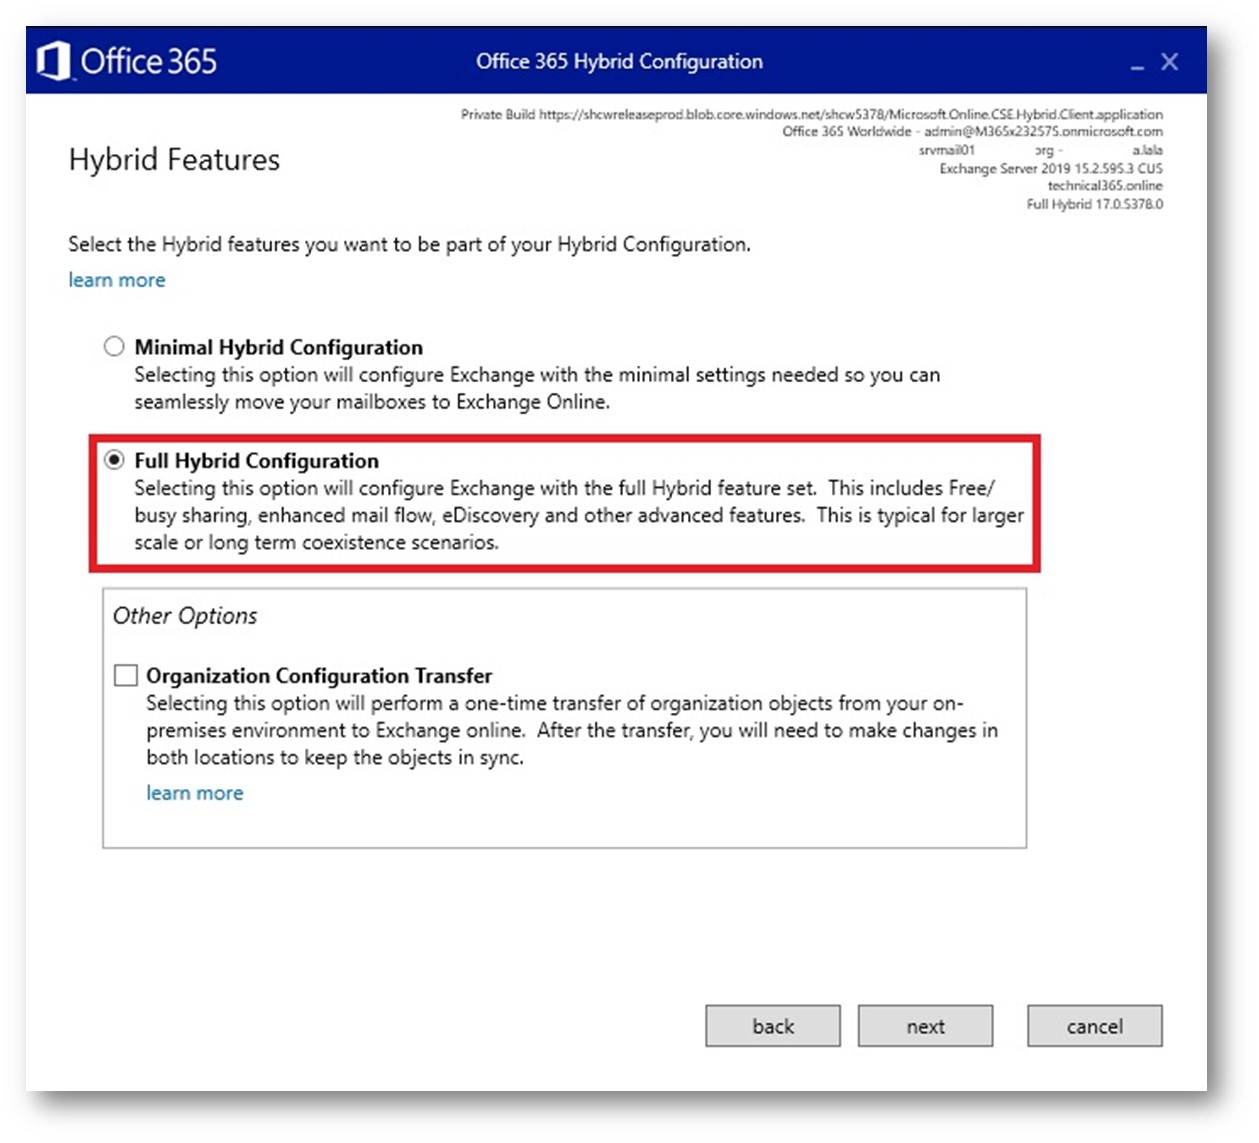Go to the previous step with back
Image resolution: width=1259 pixels, height=1143 pixels.
point(773,1026)
